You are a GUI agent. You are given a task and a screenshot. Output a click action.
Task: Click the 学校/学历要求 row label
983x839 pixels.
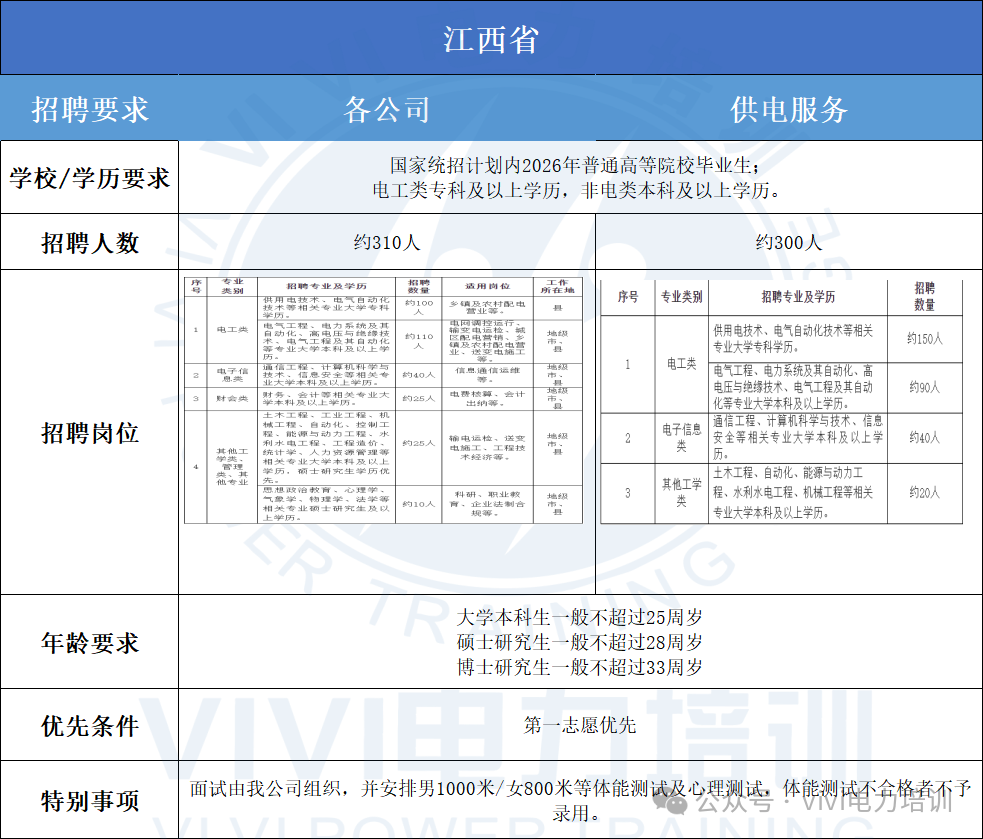[89, 178]
